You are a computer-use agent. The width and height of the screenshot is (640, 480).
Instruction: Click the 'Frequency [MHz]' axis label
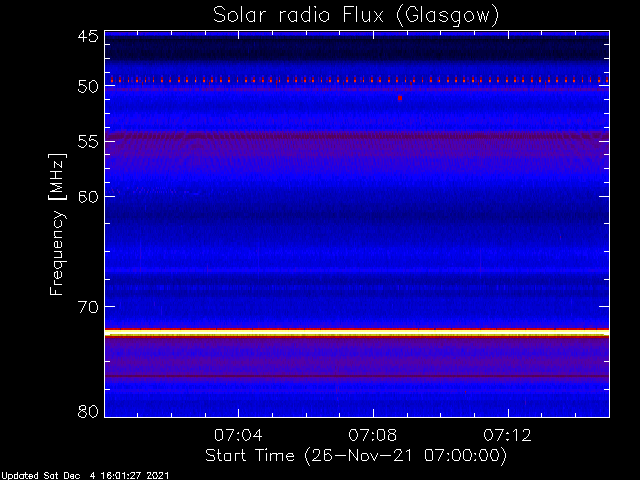click(57, 224)
